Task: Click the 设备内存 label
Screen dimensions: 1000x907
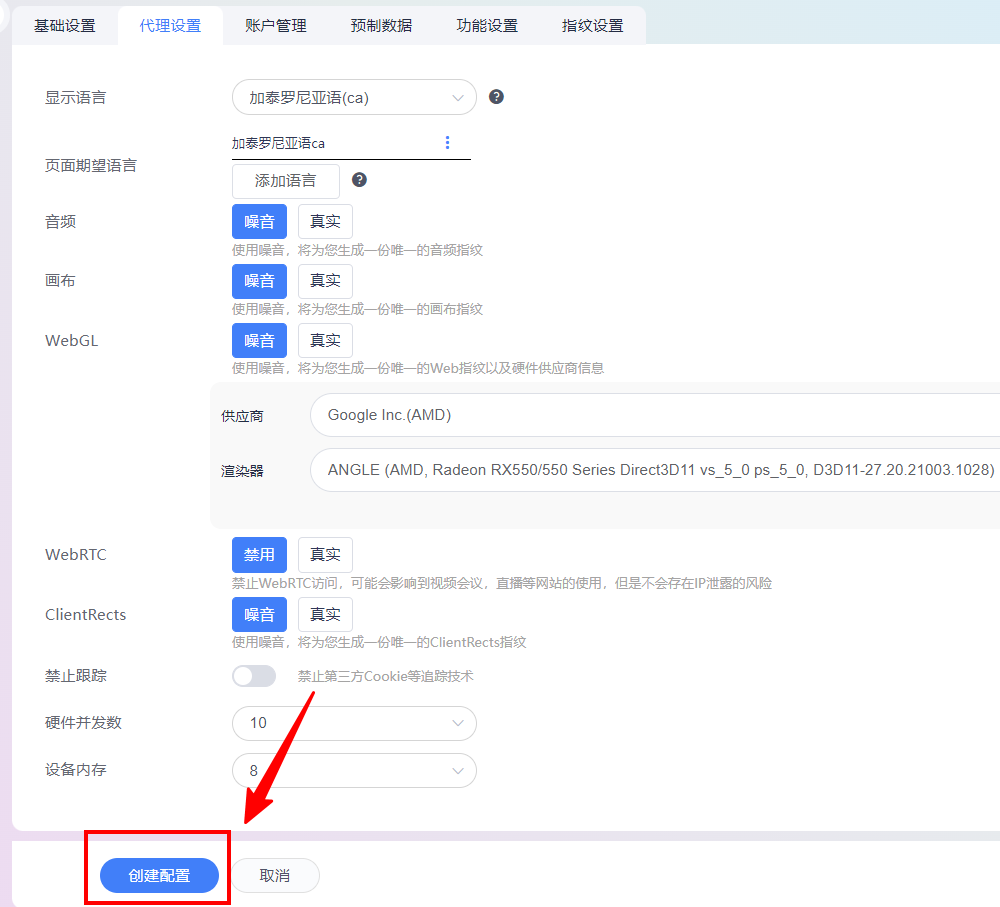Action: (75, 770)
